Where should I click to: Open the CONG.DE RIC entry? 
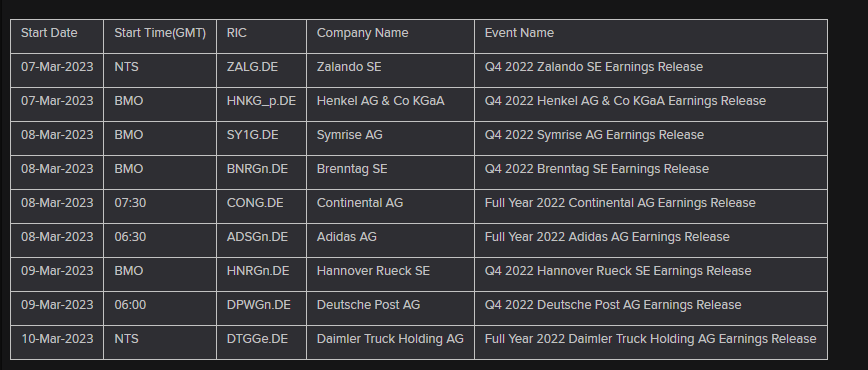[x=255, y=203]
